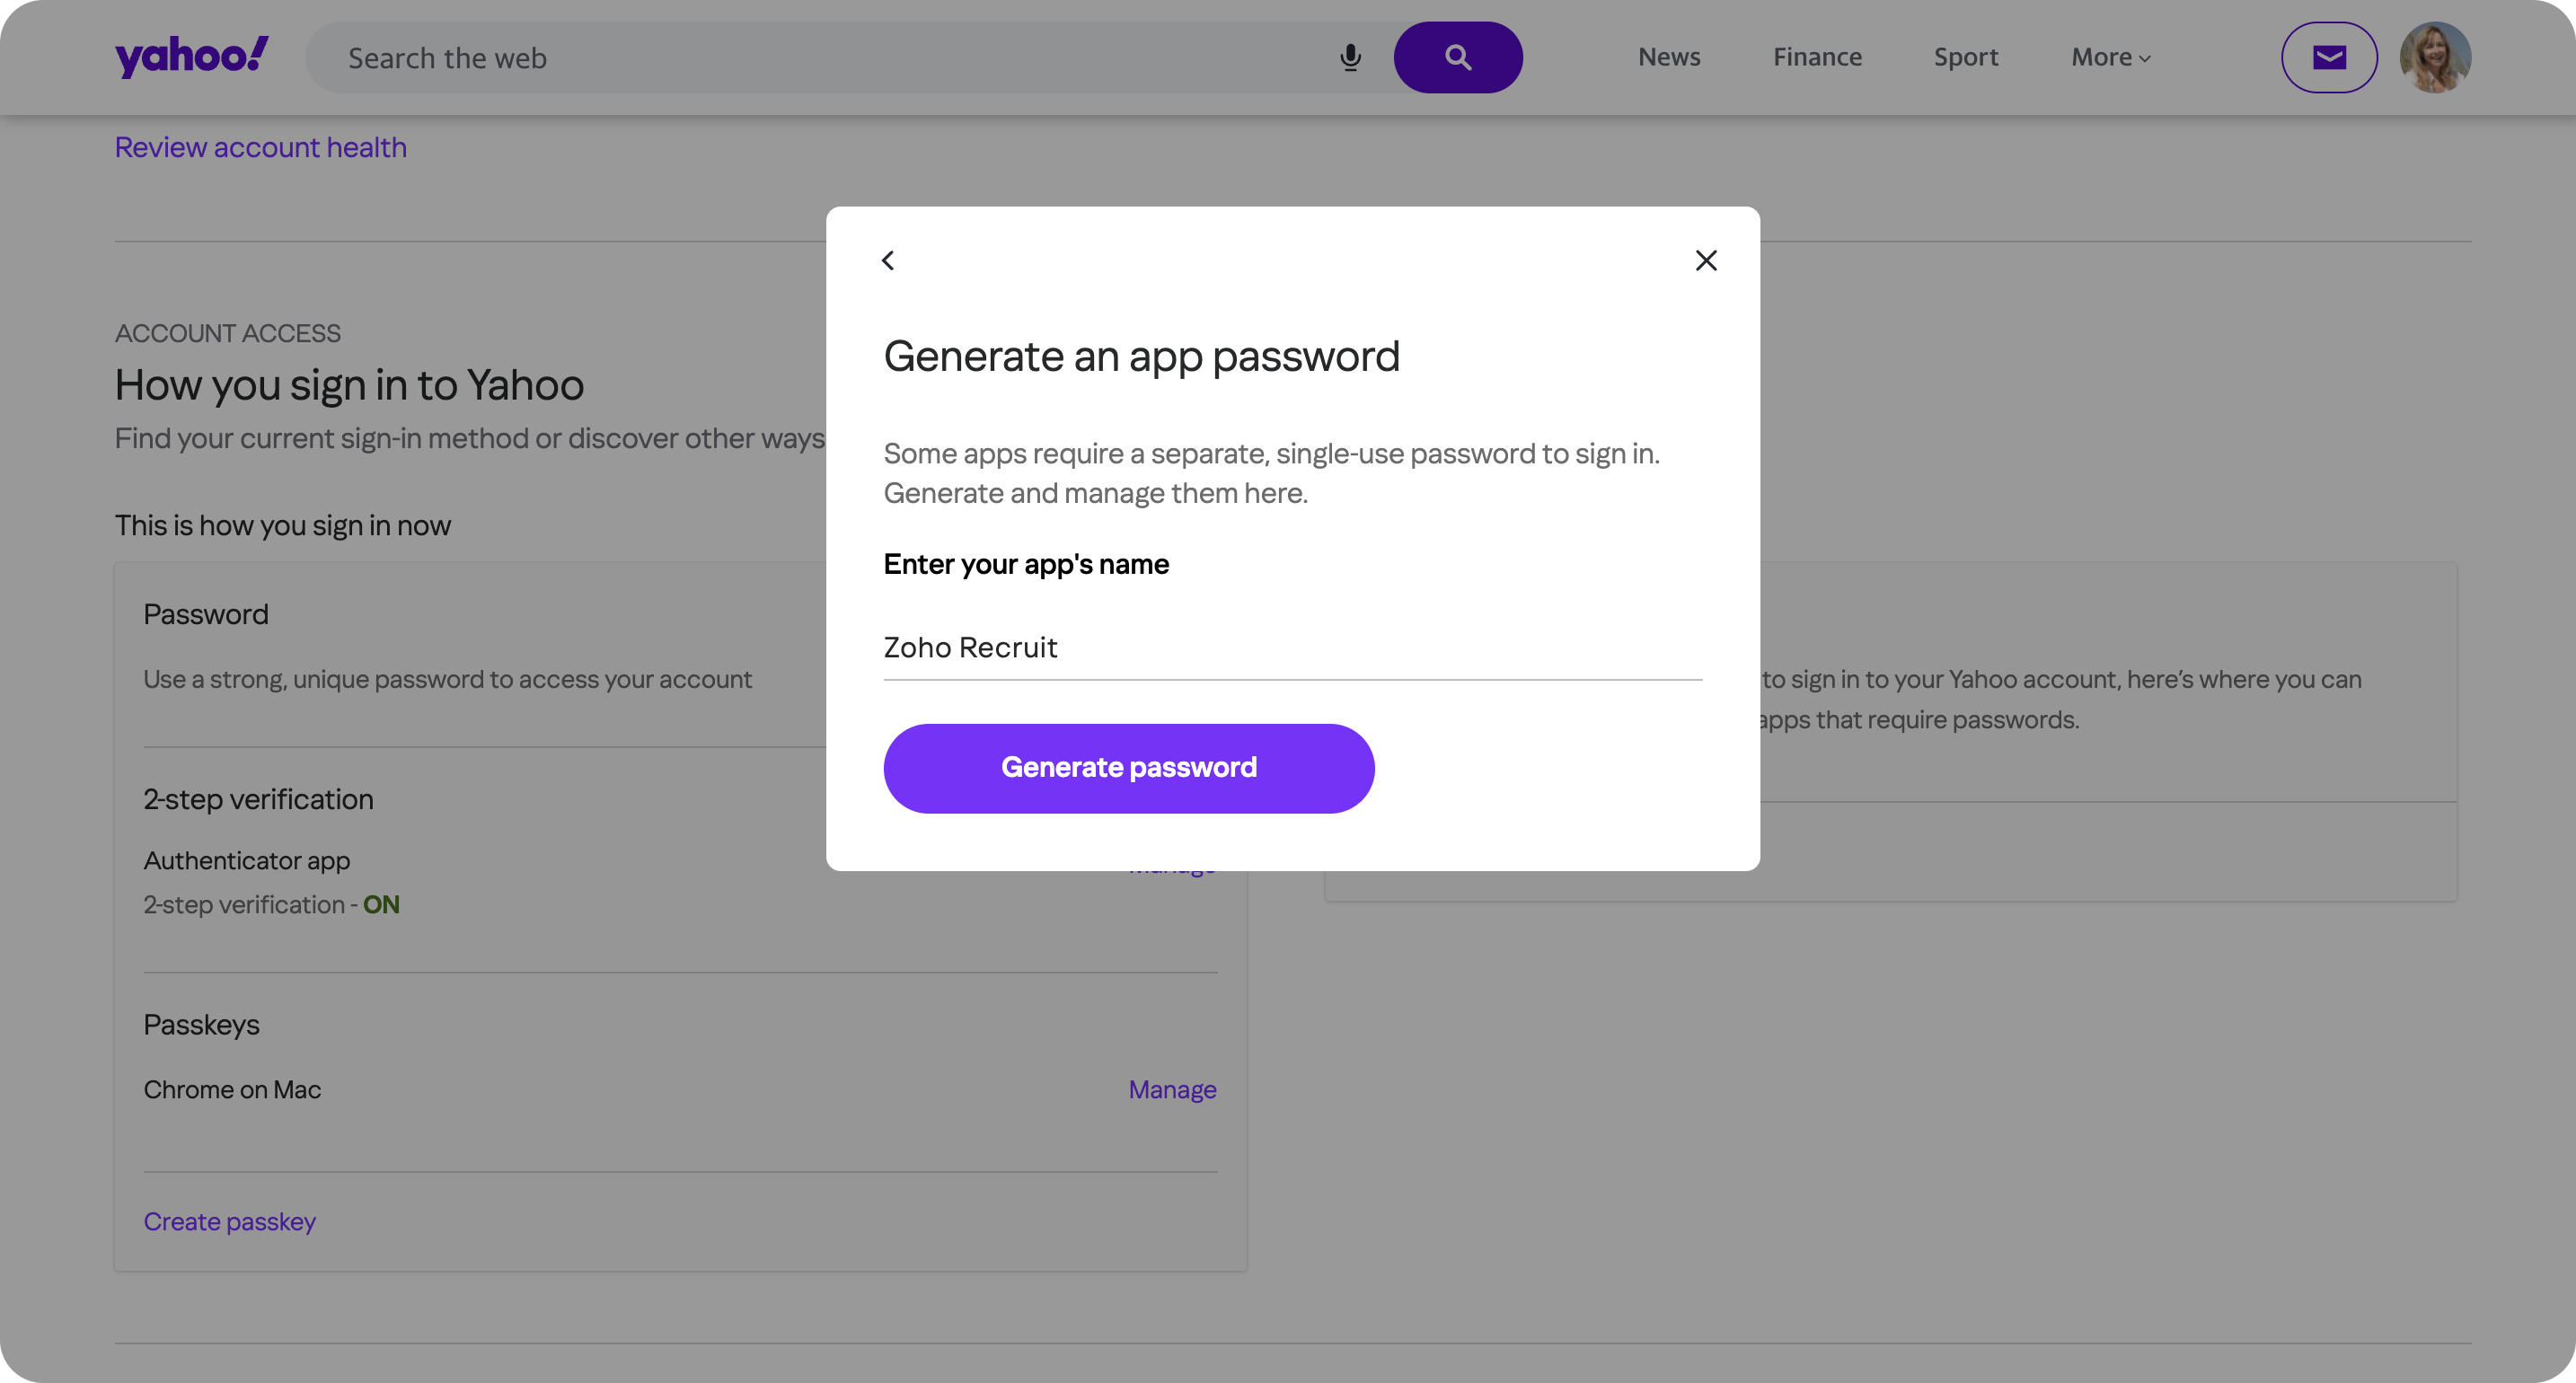Open the News navigation item
The image size is (2576, 1383).
[x=1669, y=58]
